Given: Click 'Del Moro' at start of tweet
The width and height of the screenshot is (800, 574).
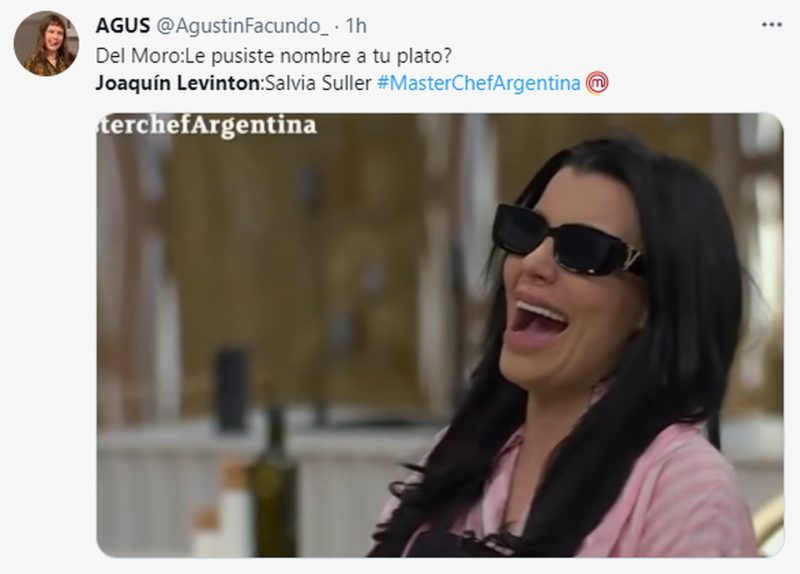Looking at the screenshot, I should coord(138,55).
